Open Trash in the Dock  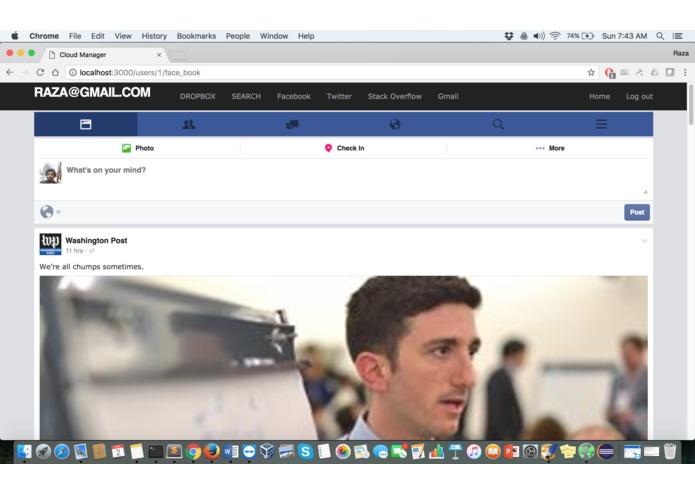point(670,451)
